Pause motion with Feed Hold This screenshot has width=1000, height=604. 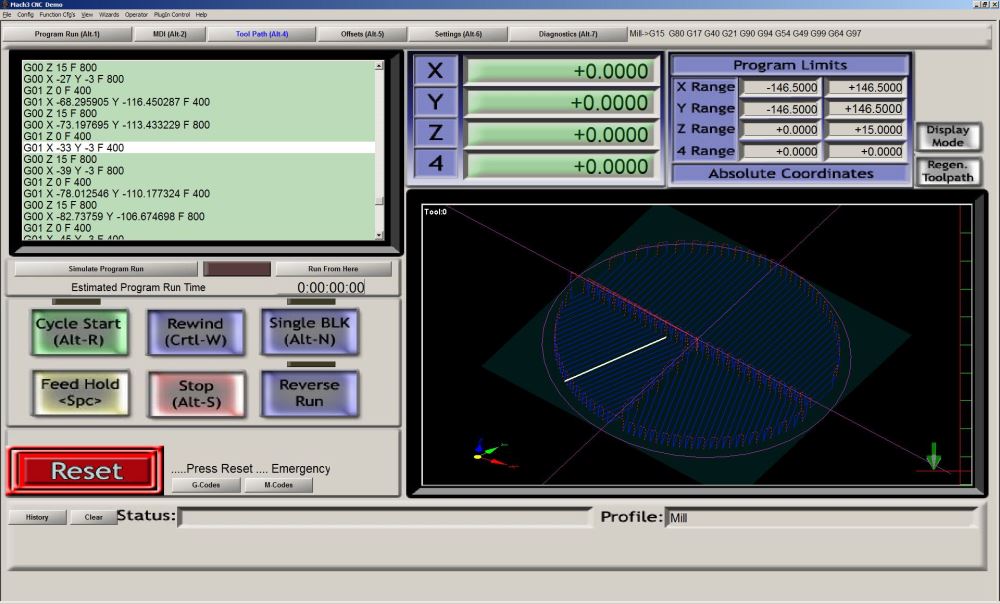tap(80, 393)
